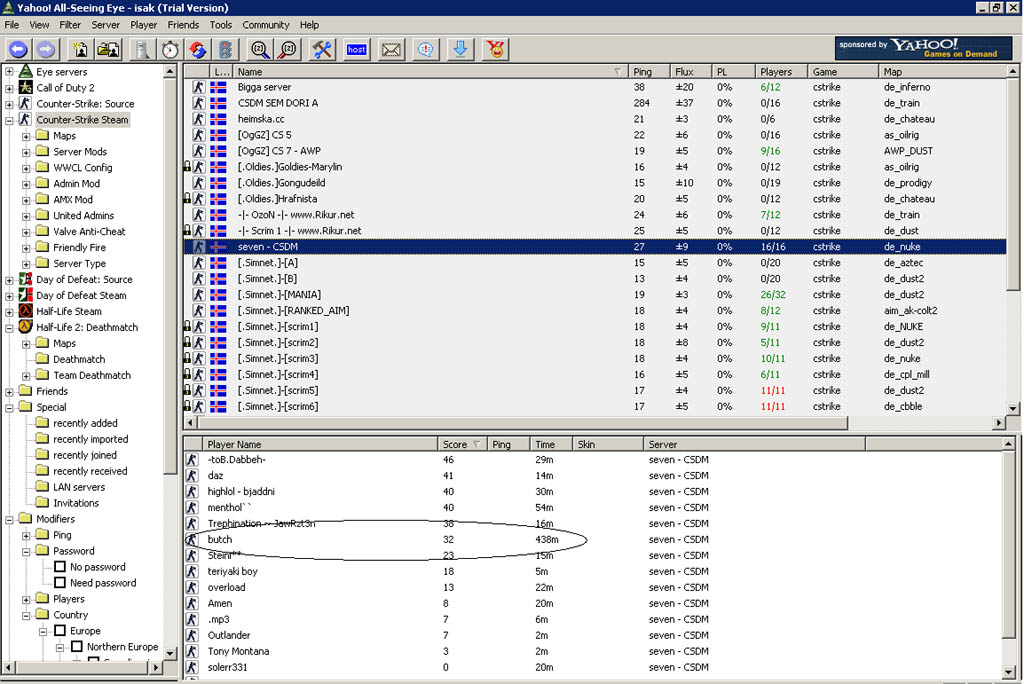The width and height of the screenshot is (1024, 684).
Task: Expand the Valve Anti-Cheat folder
Action: 26,231
